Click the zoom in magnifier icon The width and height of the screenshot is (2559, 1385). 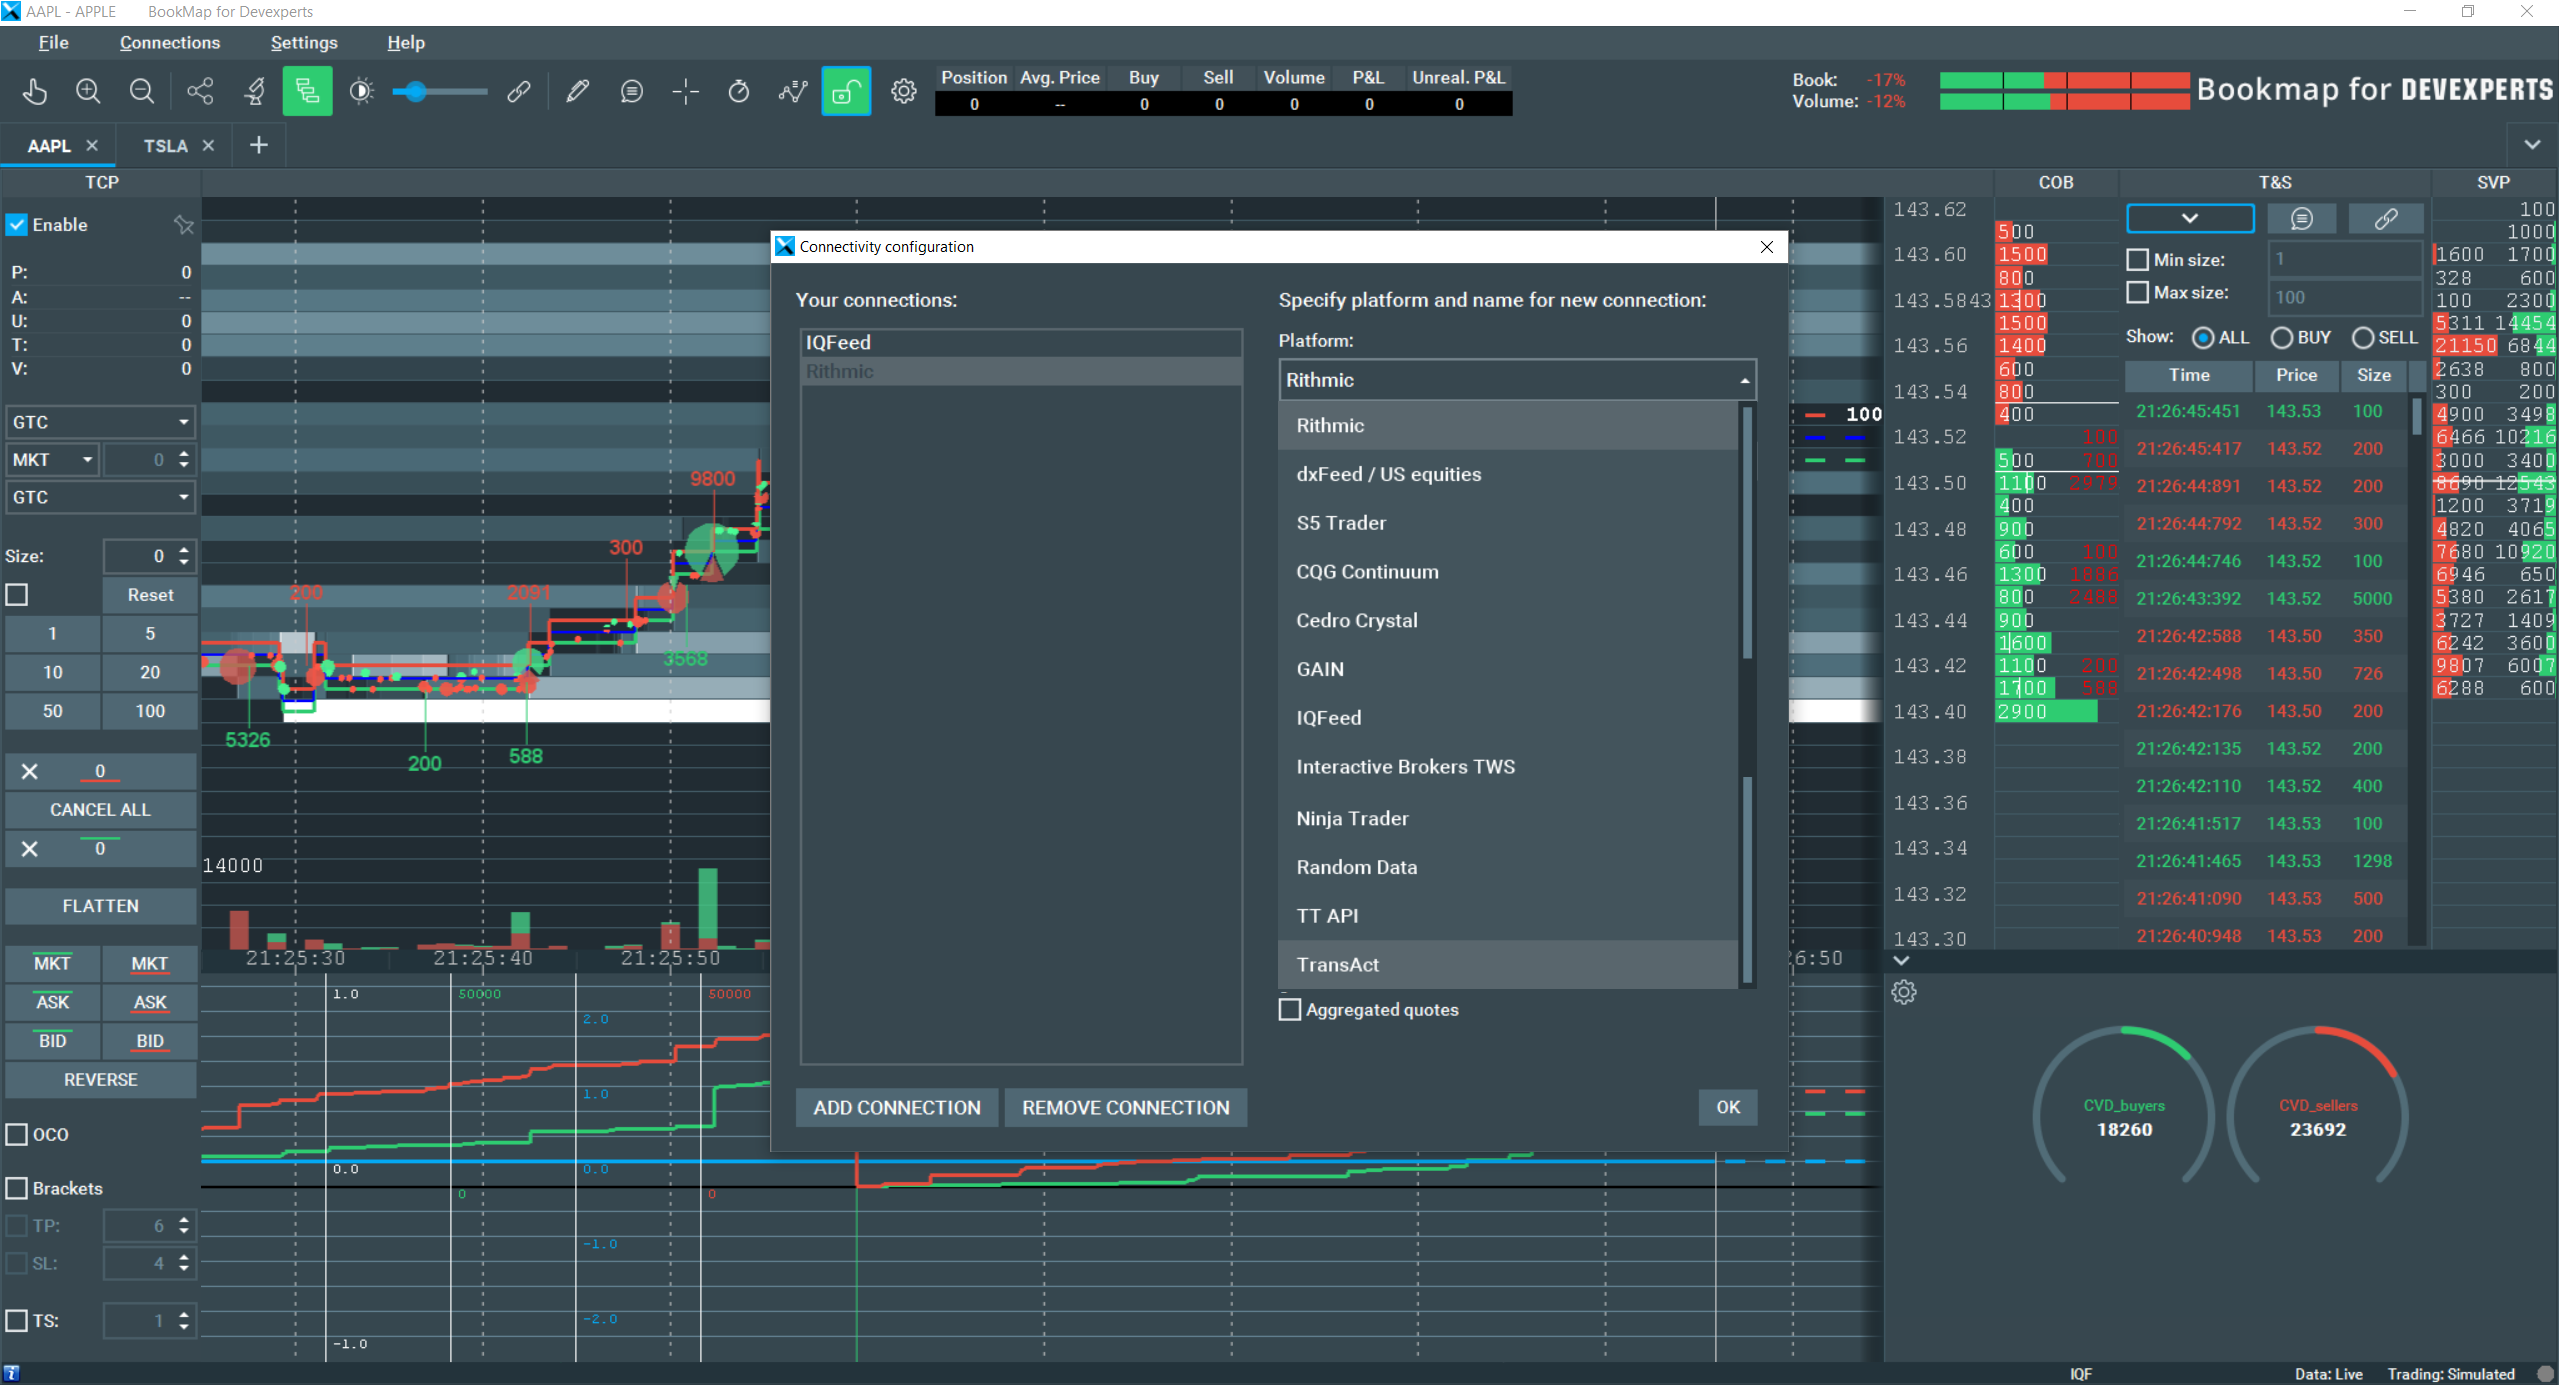pyautogui.click(x=88, y=92)
